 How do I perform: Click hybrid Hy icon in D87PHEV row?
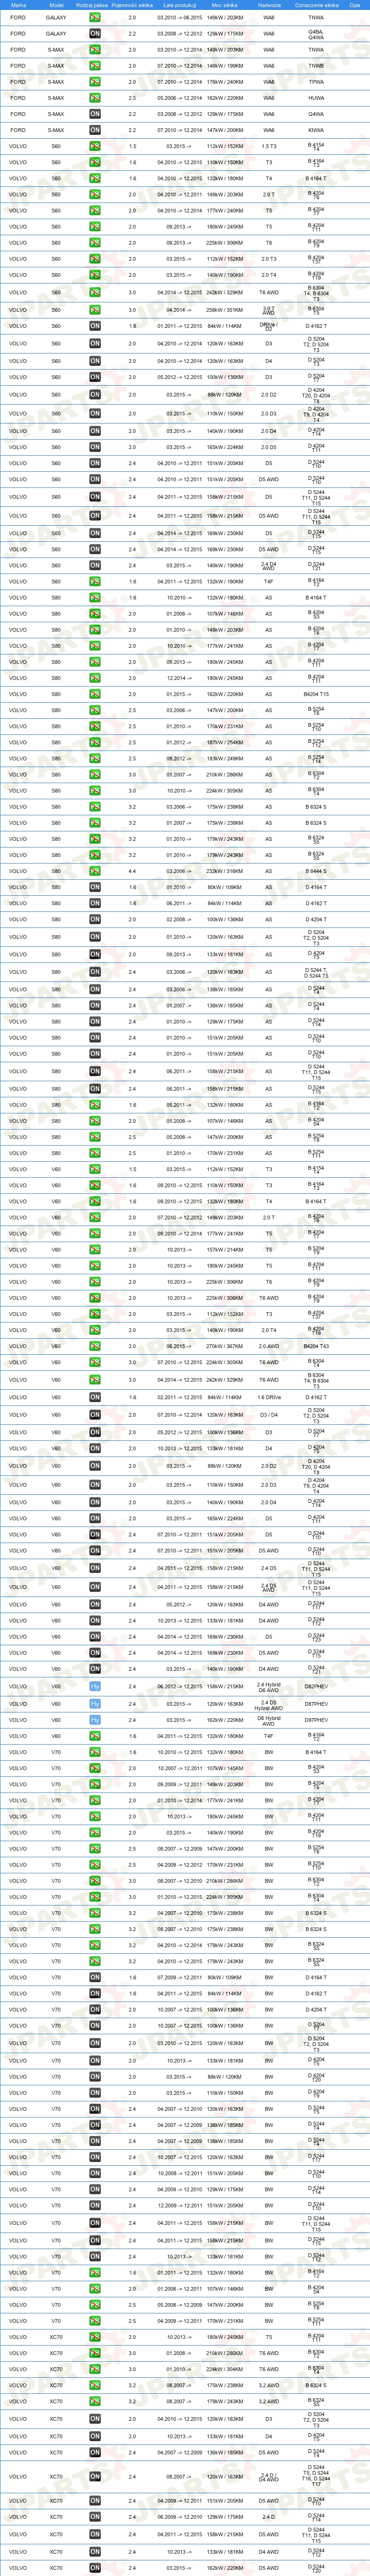point(95,1703)
